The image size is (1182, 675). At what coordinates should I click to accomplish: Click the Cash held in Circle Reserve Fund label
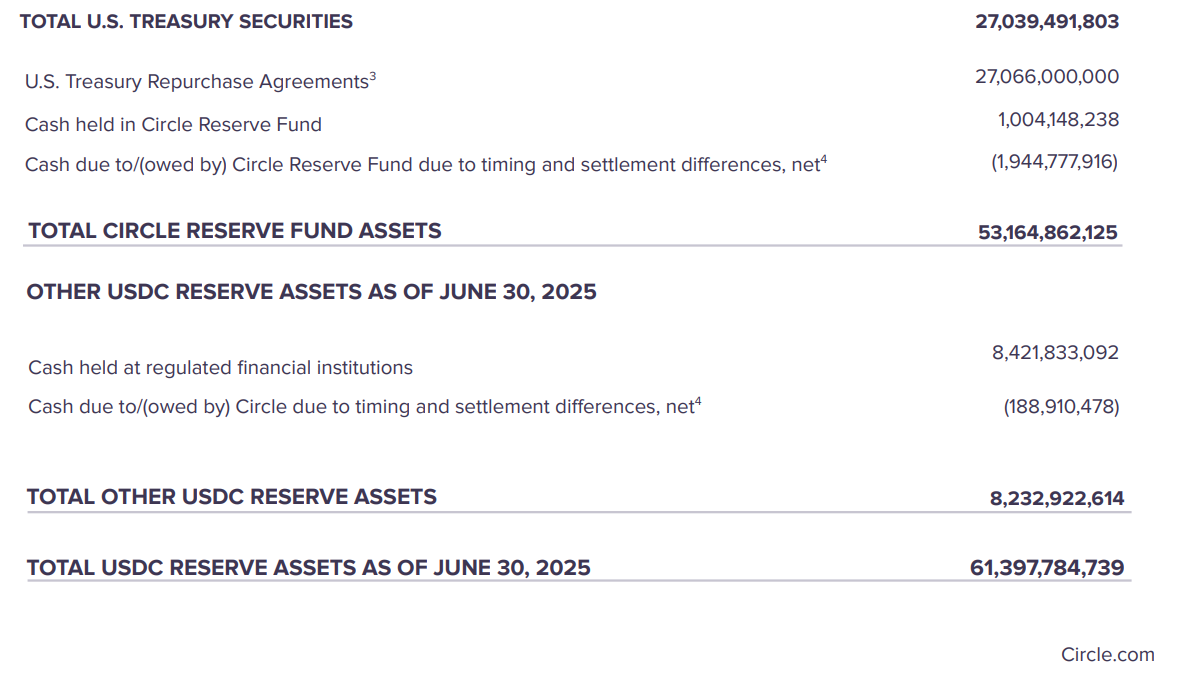point(173,125)
